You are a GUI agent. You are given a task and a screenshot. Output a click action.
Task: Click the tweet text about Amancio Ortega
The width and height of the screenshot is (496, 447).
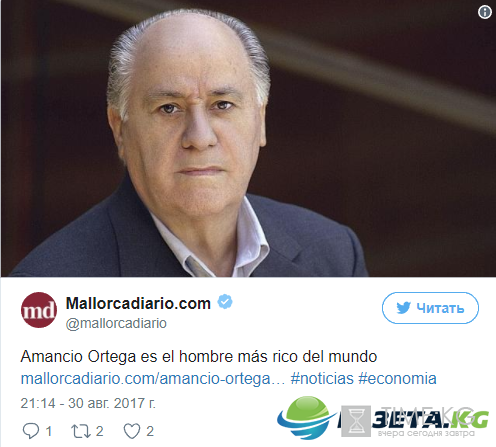pos(199,357)
